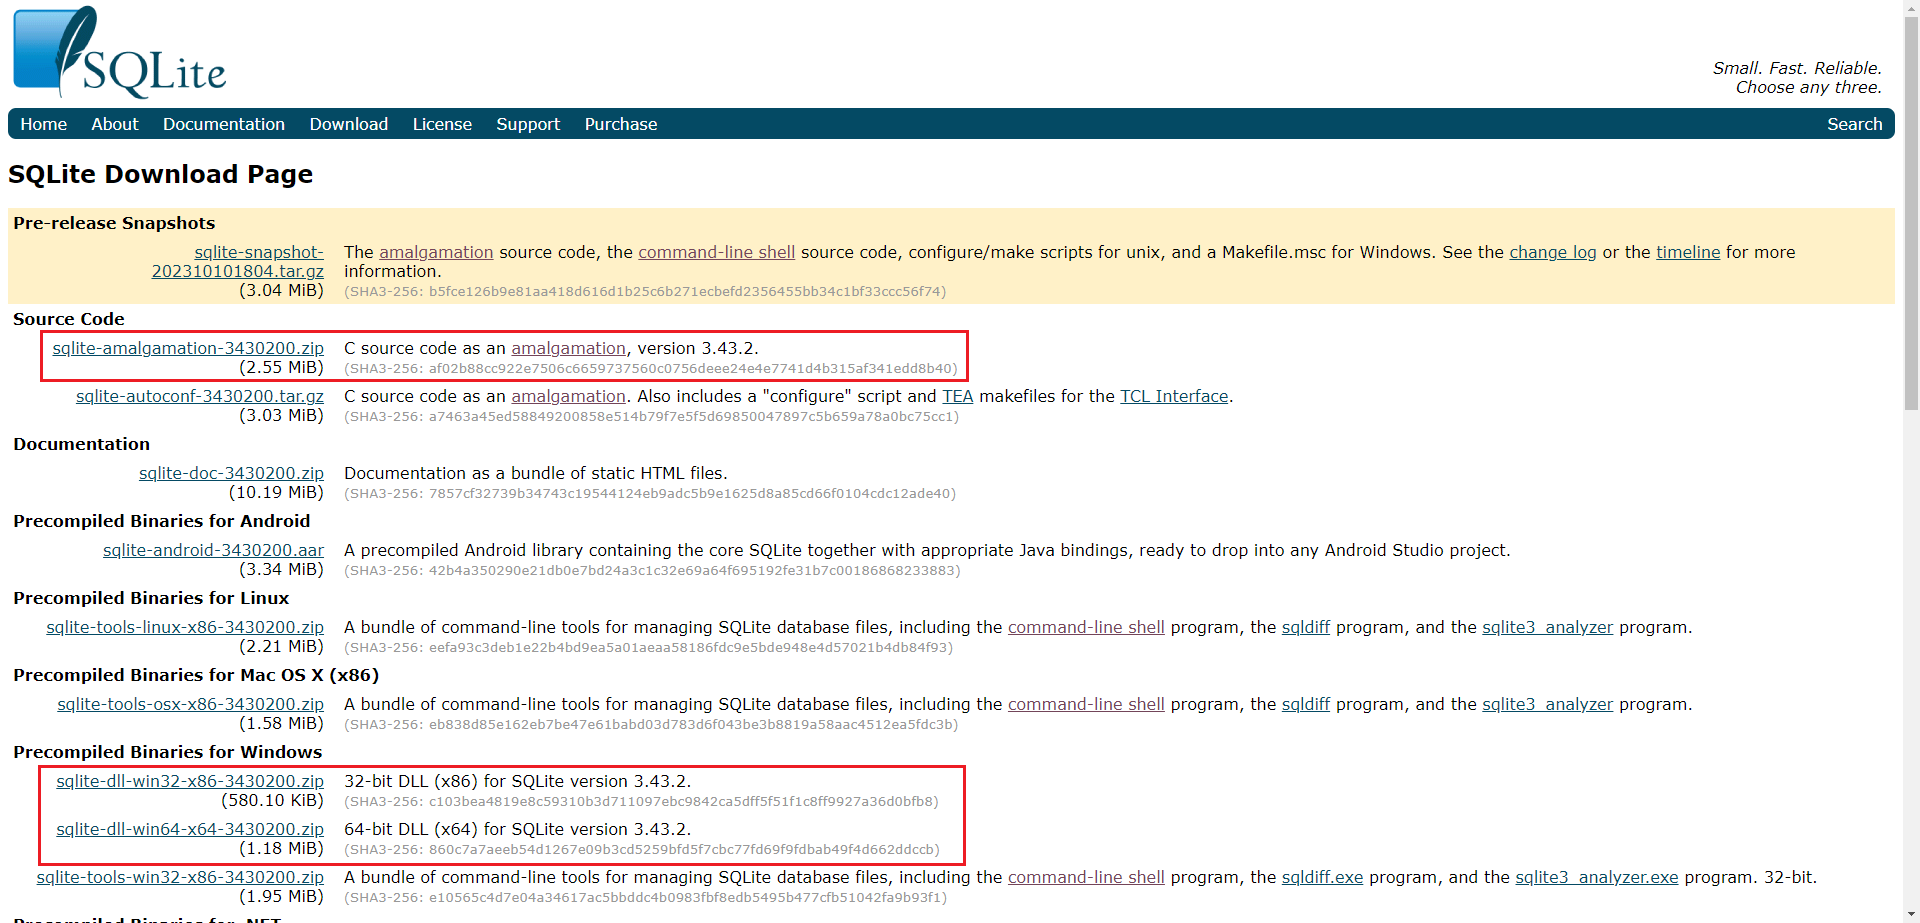Click the Precompiled Binaries for Linux heading

tap(151, 598)
